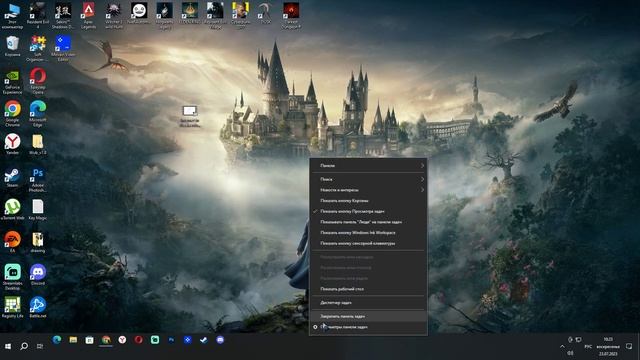Choose Показать рабочий стол from context menu
Screen dimensions: 640x360
click(x=368, y=289)
